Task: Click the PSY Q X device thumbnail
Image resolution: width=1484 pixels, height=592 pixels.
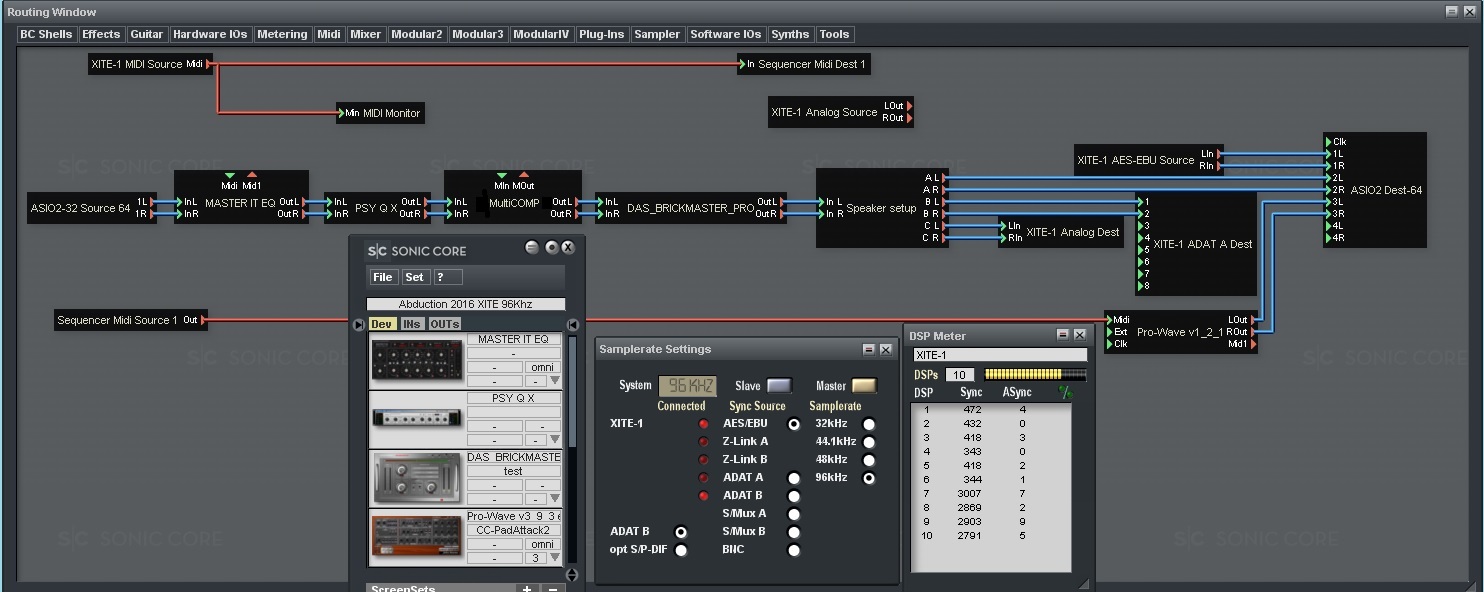Action: click(x=417, y=419)
